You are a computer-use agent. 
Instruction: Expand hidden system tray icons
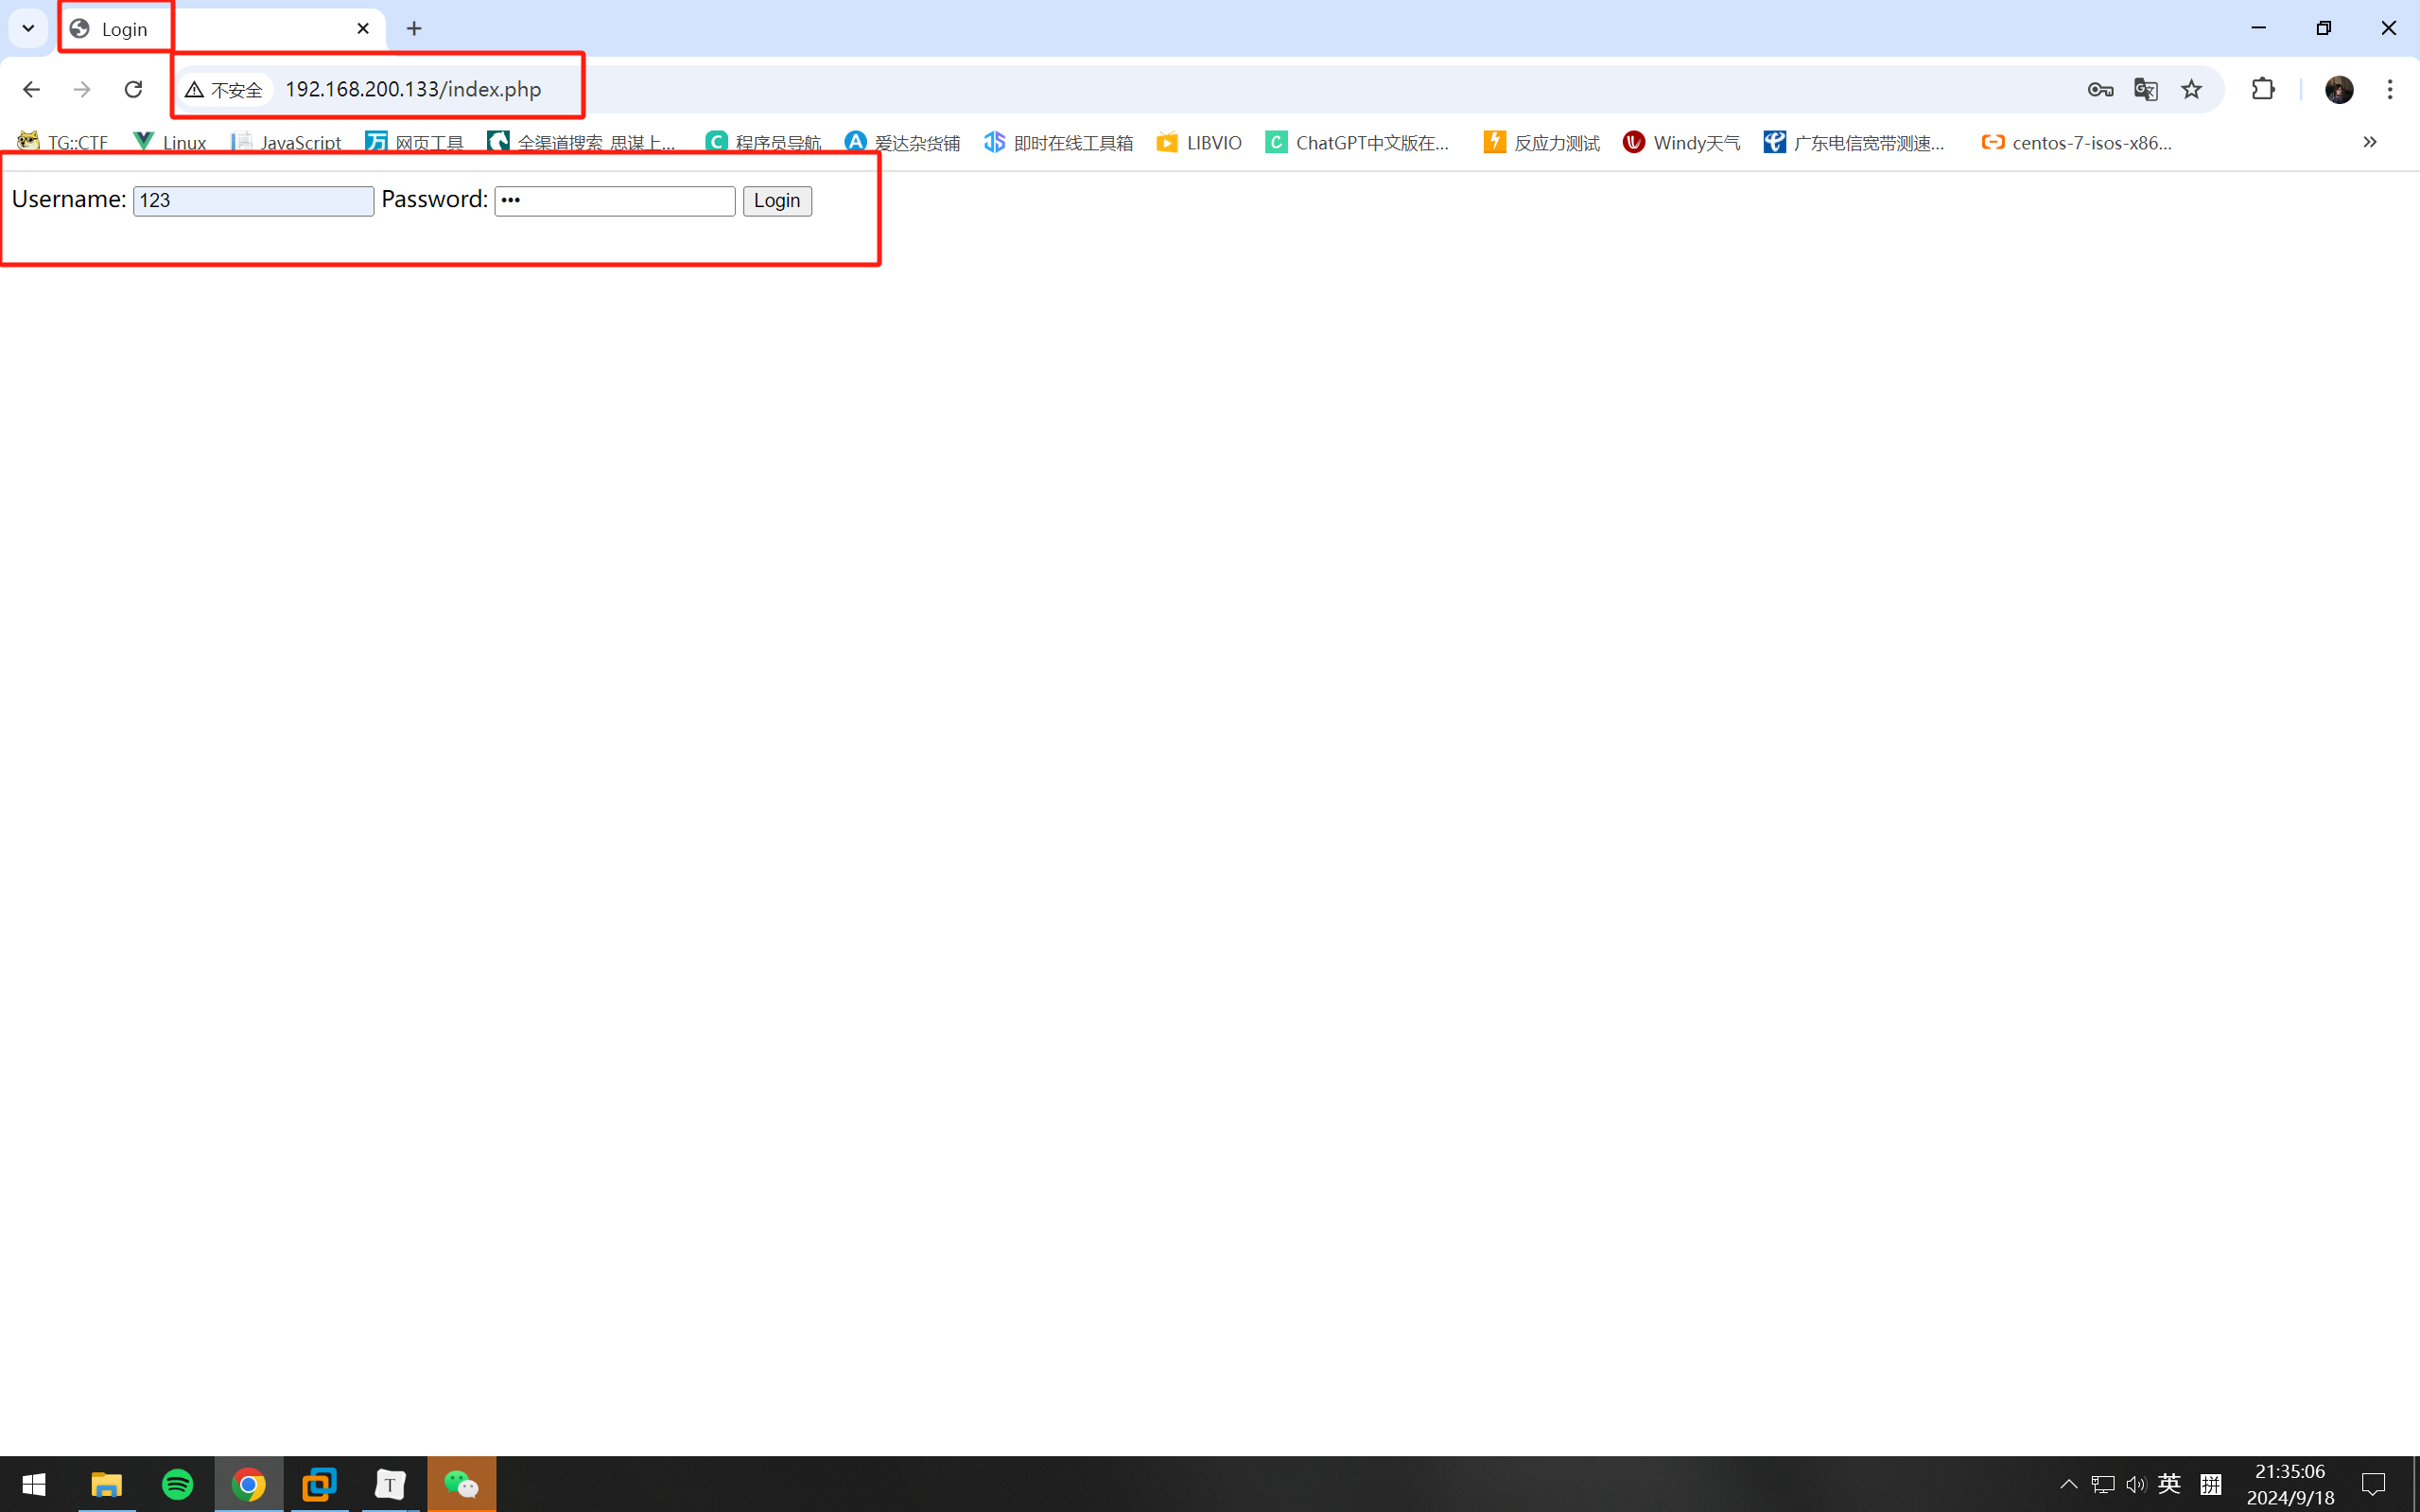tap(2068, 1484)
